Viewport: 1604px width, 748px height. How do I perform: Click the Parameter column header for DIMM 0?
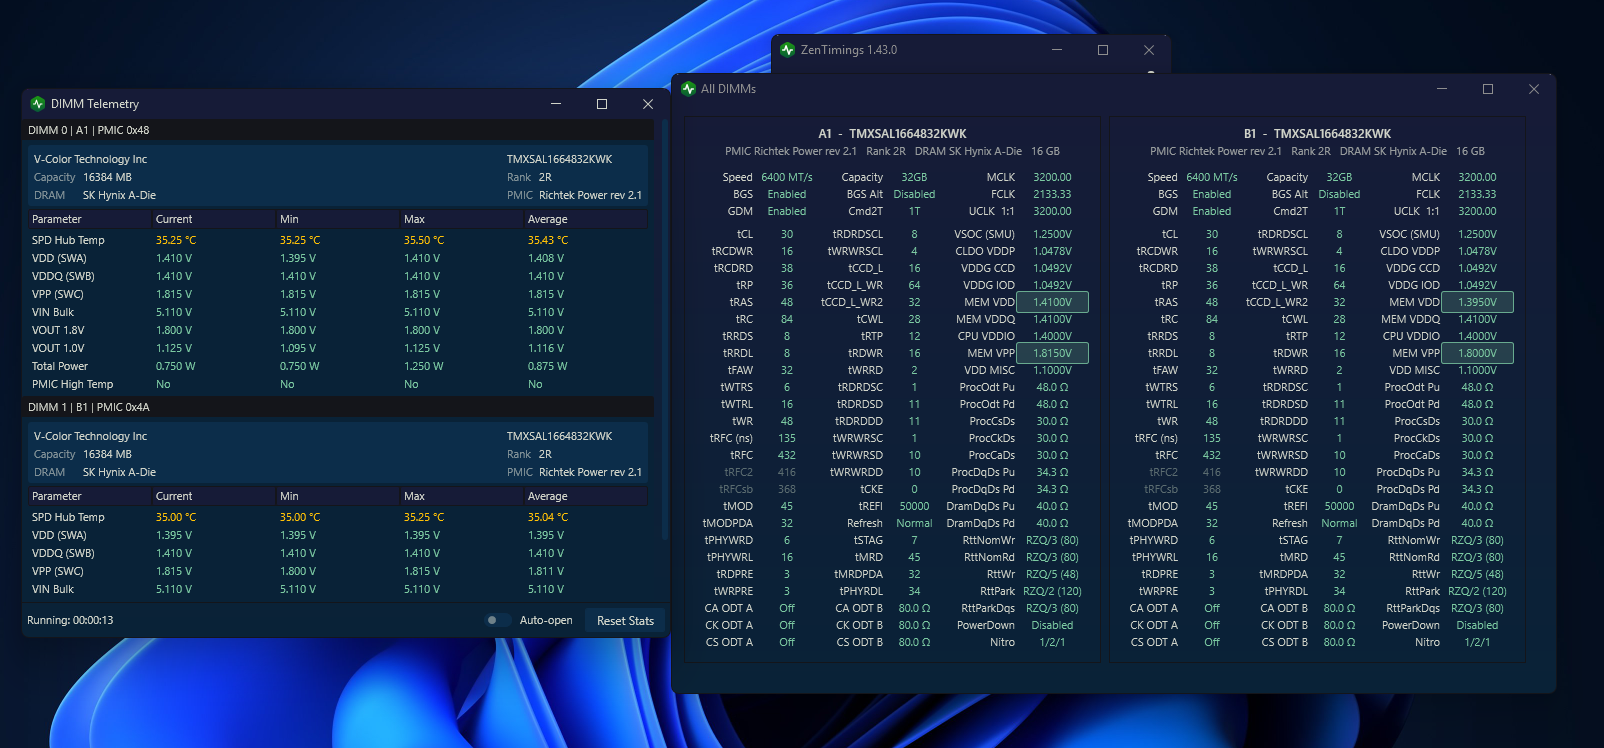pyautogui.click(x=90, y=219)
